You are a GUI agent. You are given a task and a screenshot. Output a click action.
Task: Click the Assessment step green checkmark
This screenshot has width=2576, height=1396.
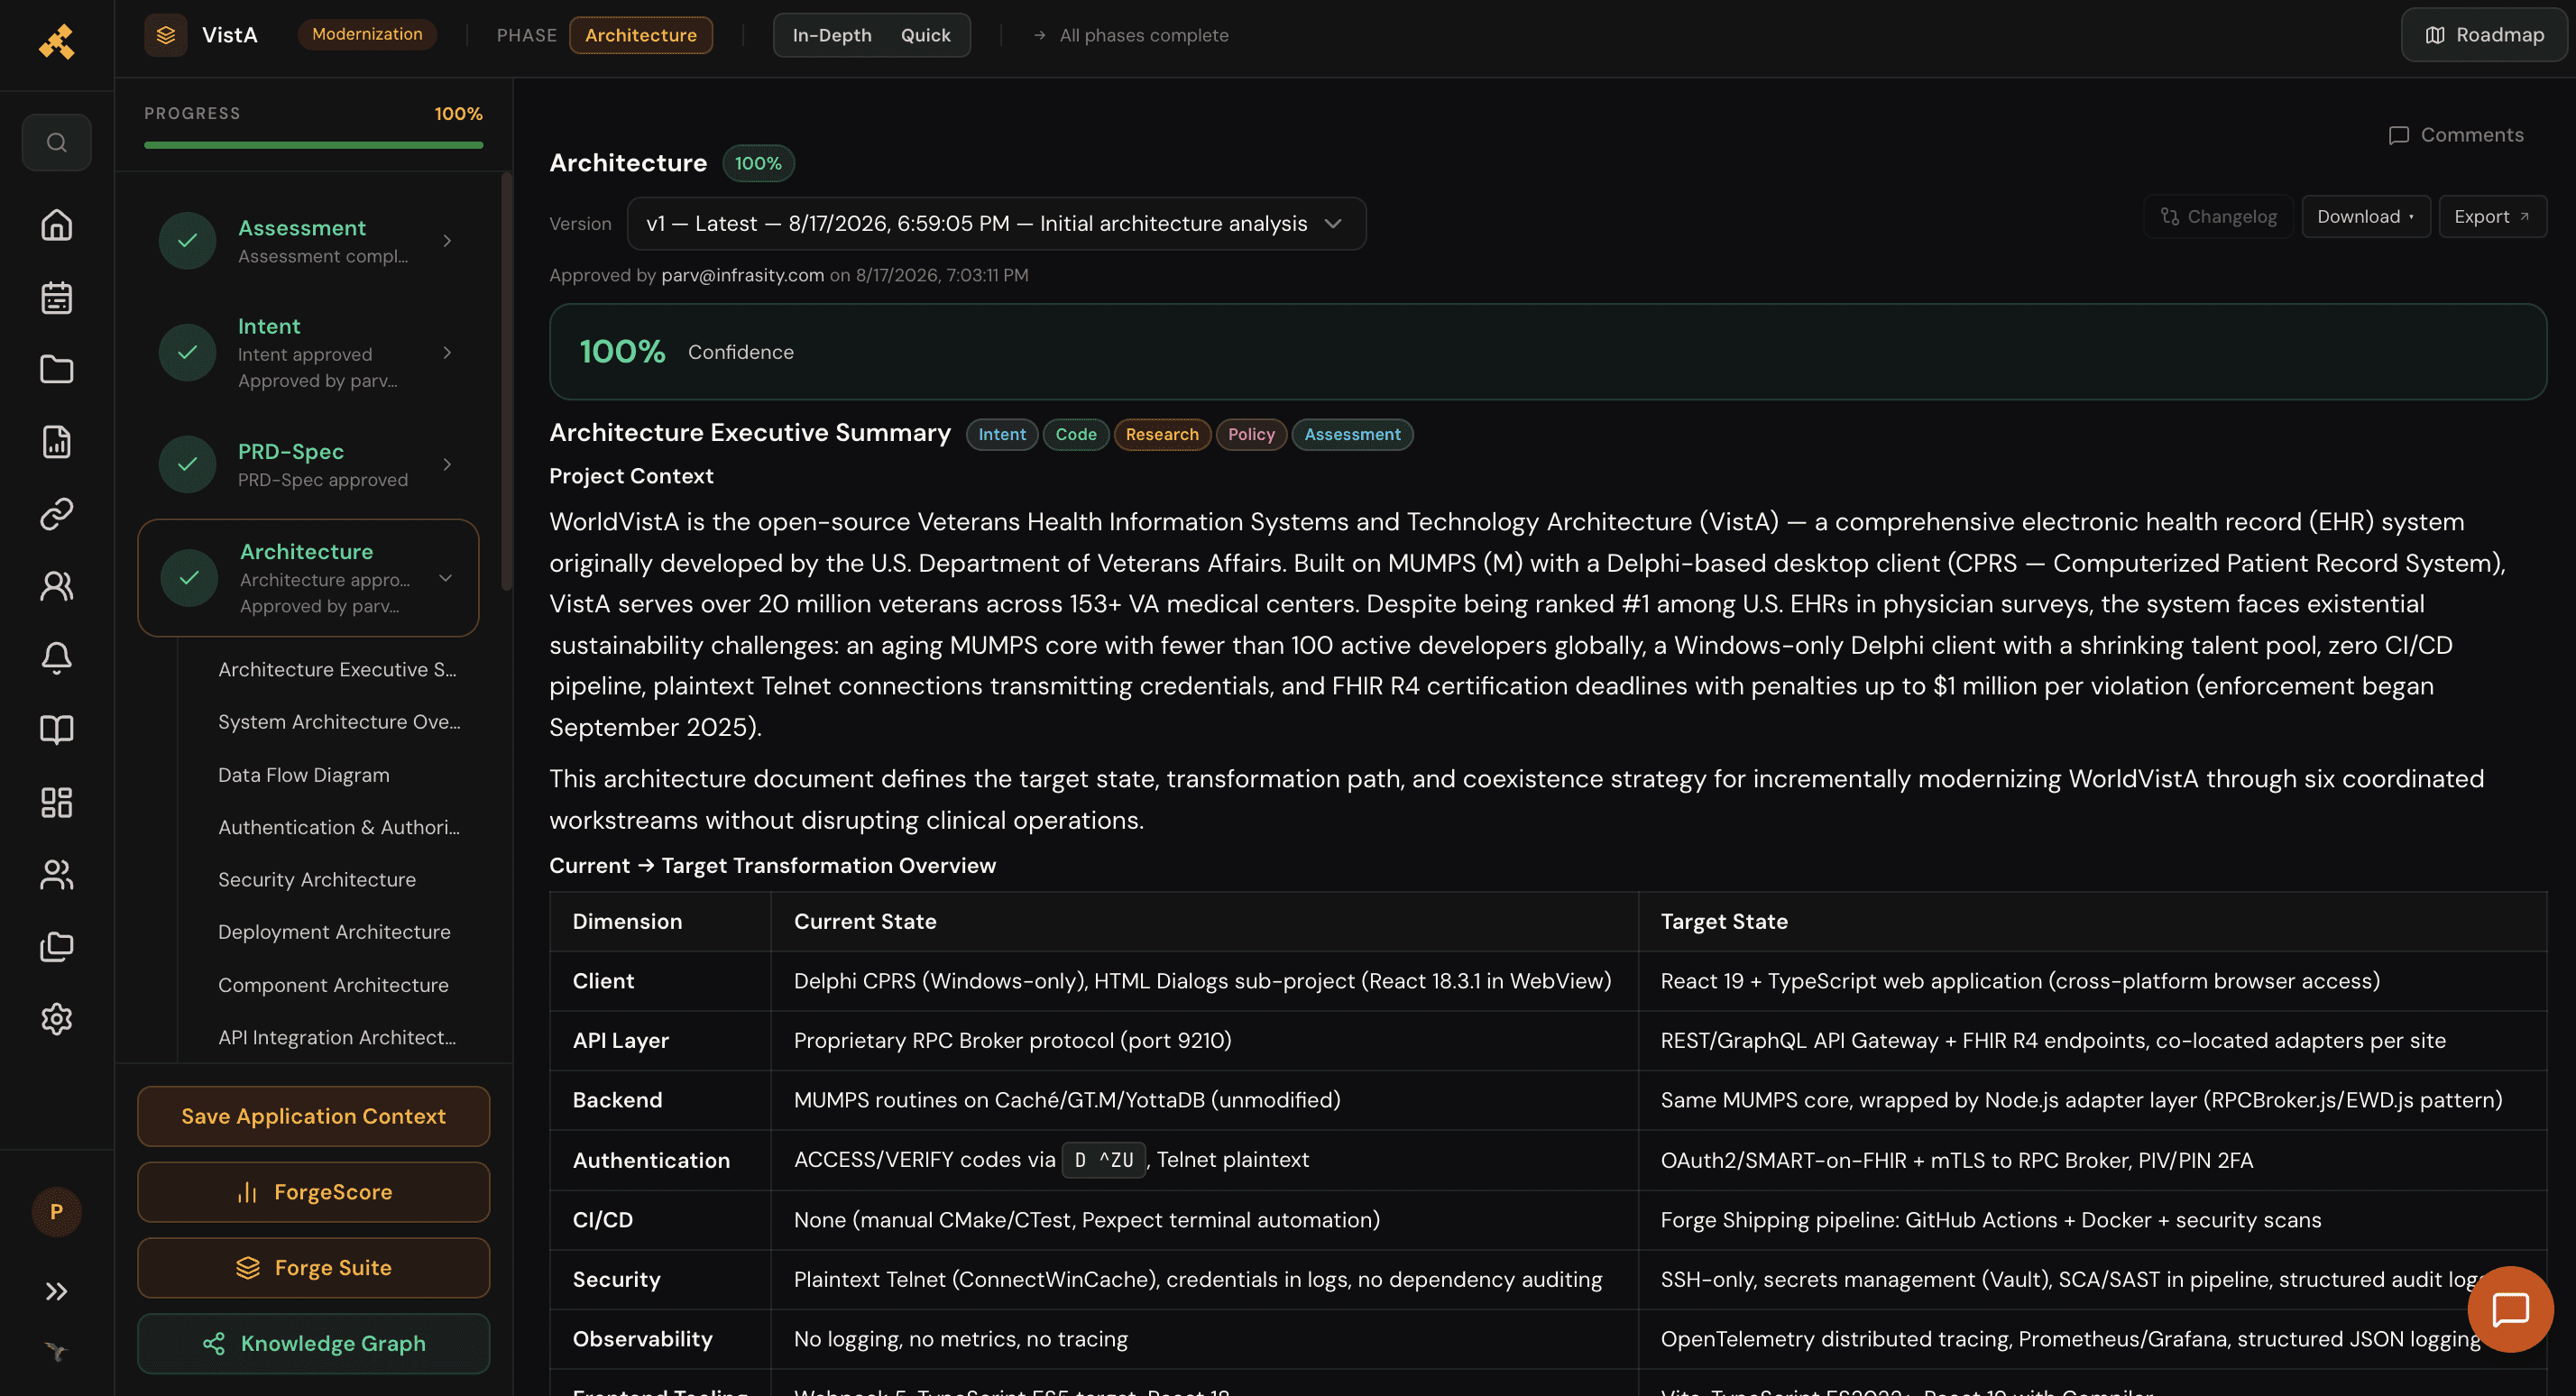coord(188,241)
